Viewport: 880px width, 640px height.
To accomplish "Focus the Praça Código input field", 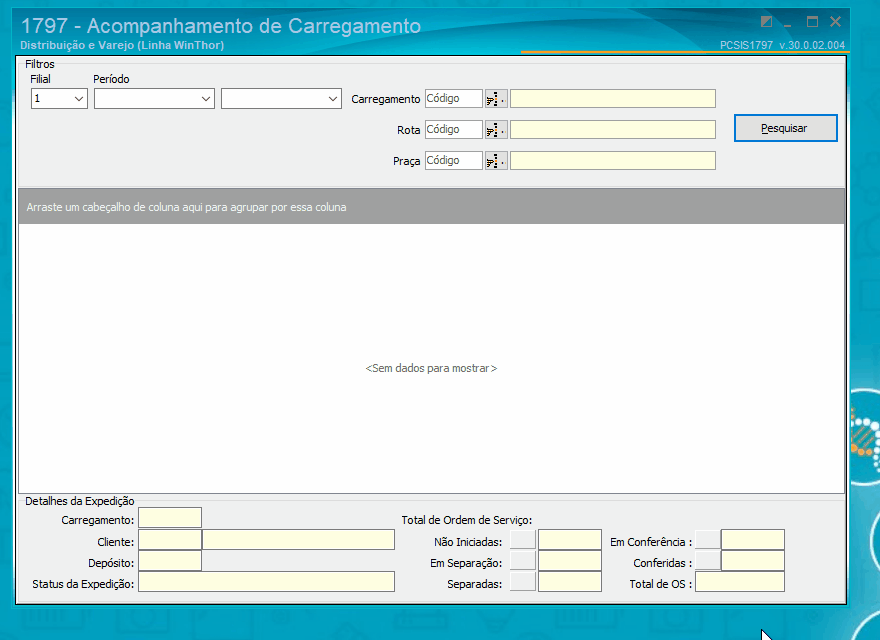I will coord(453,161).
